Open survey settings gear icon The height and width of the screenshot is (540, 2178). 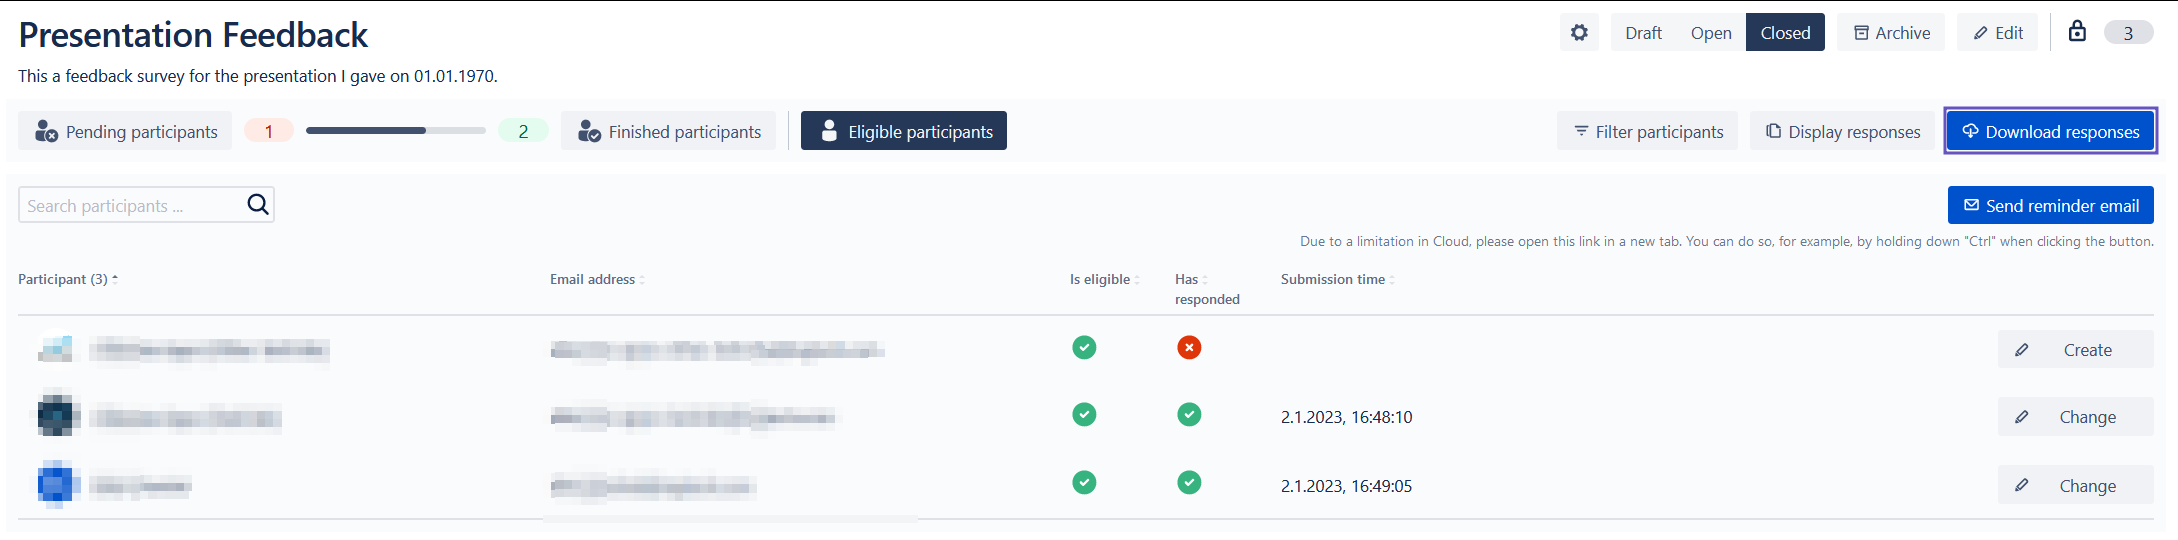1579,33
